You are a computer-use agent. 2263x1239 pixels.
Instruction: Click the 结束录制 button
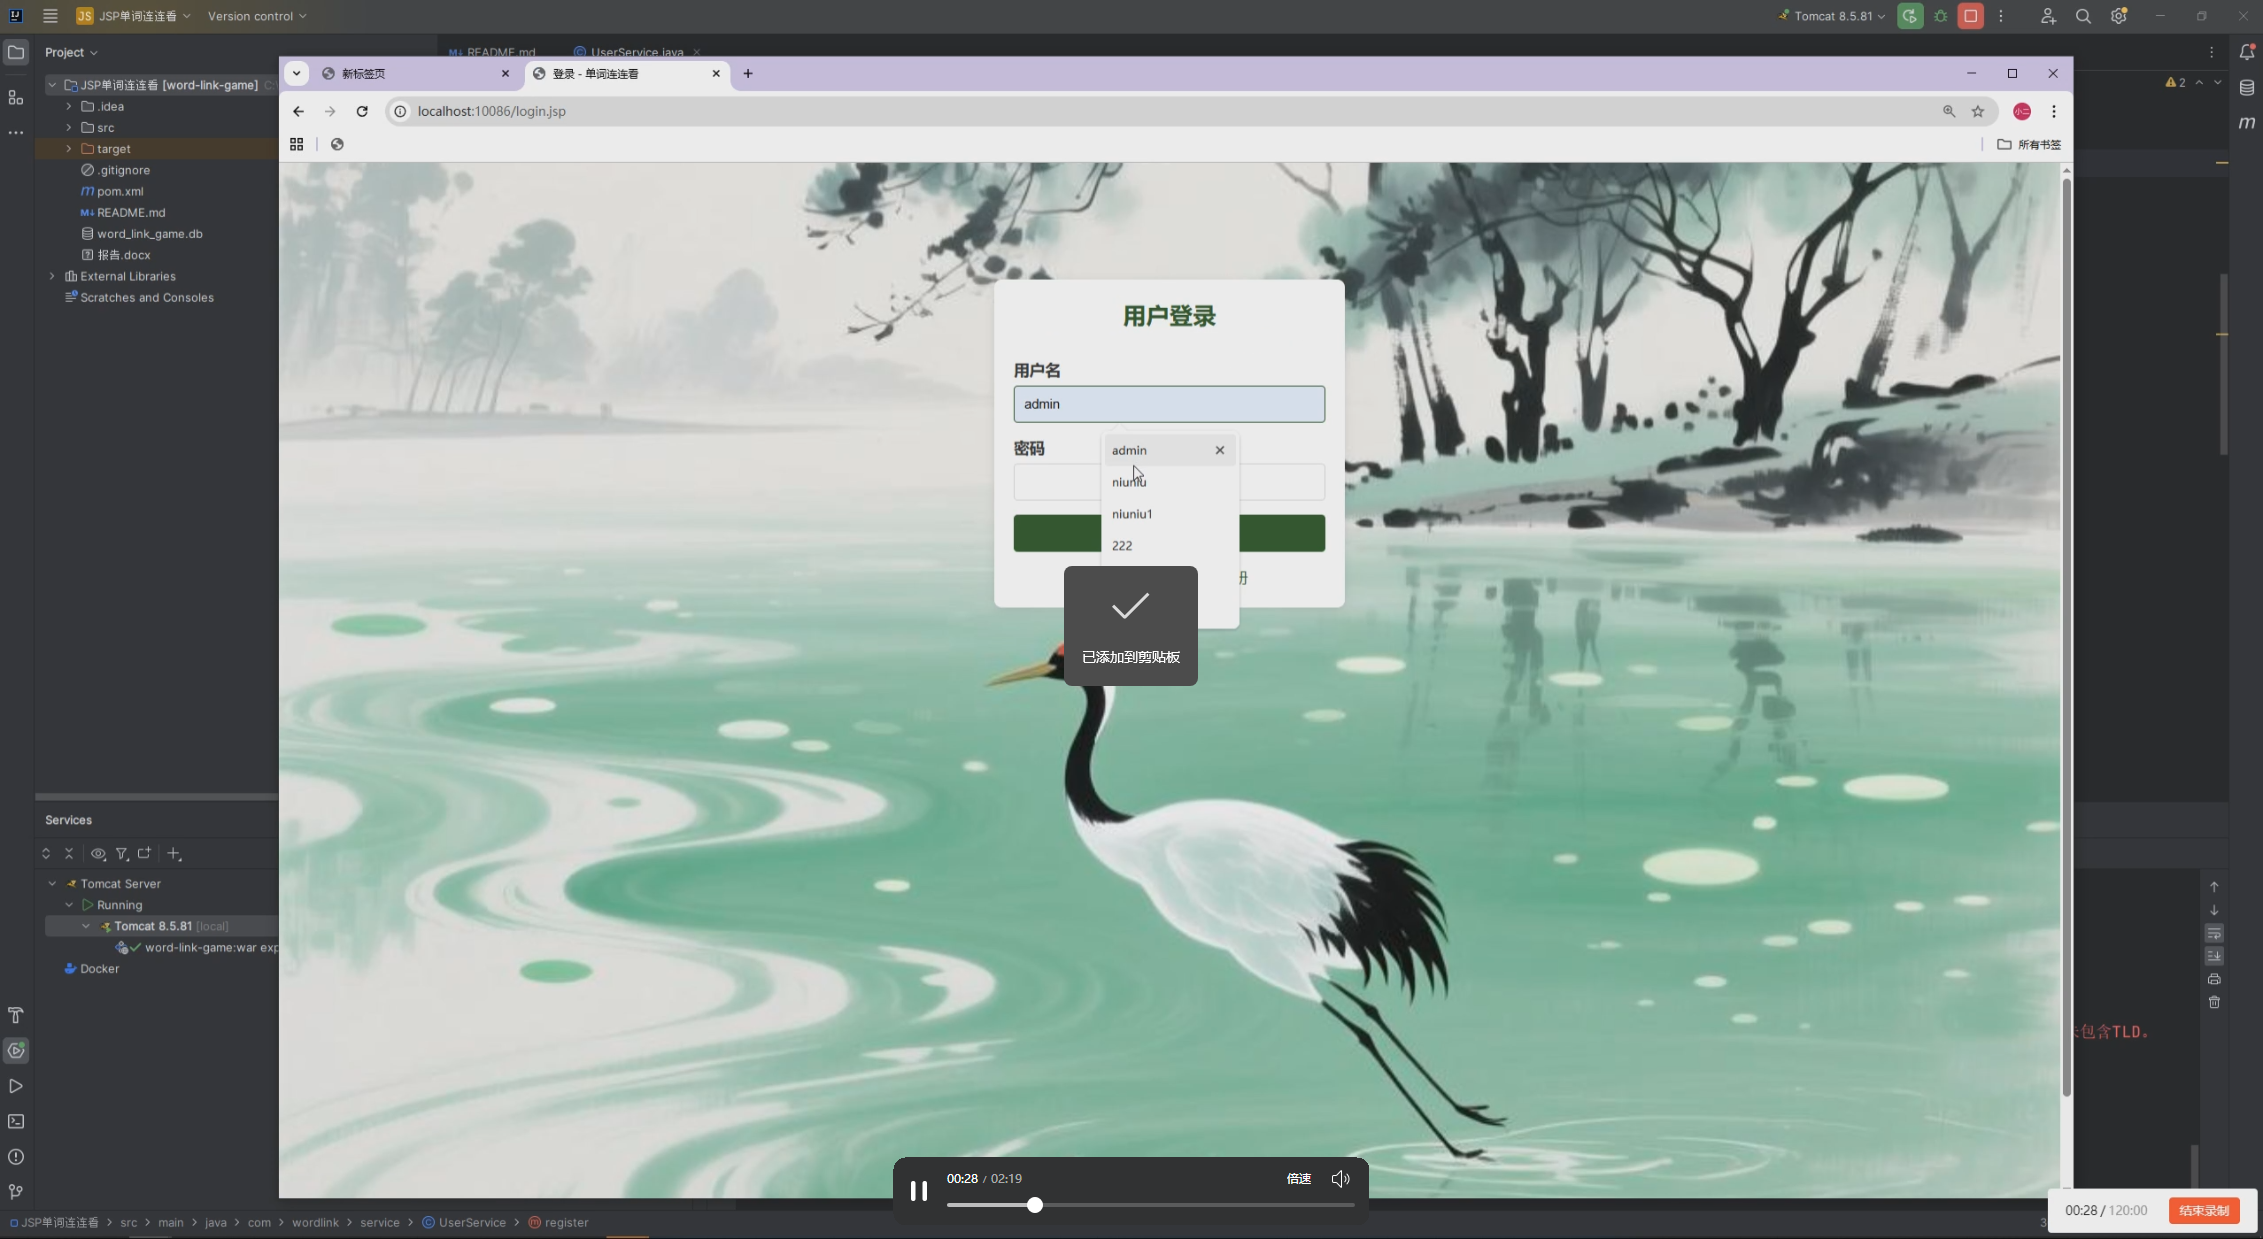pos(2203,1210)
